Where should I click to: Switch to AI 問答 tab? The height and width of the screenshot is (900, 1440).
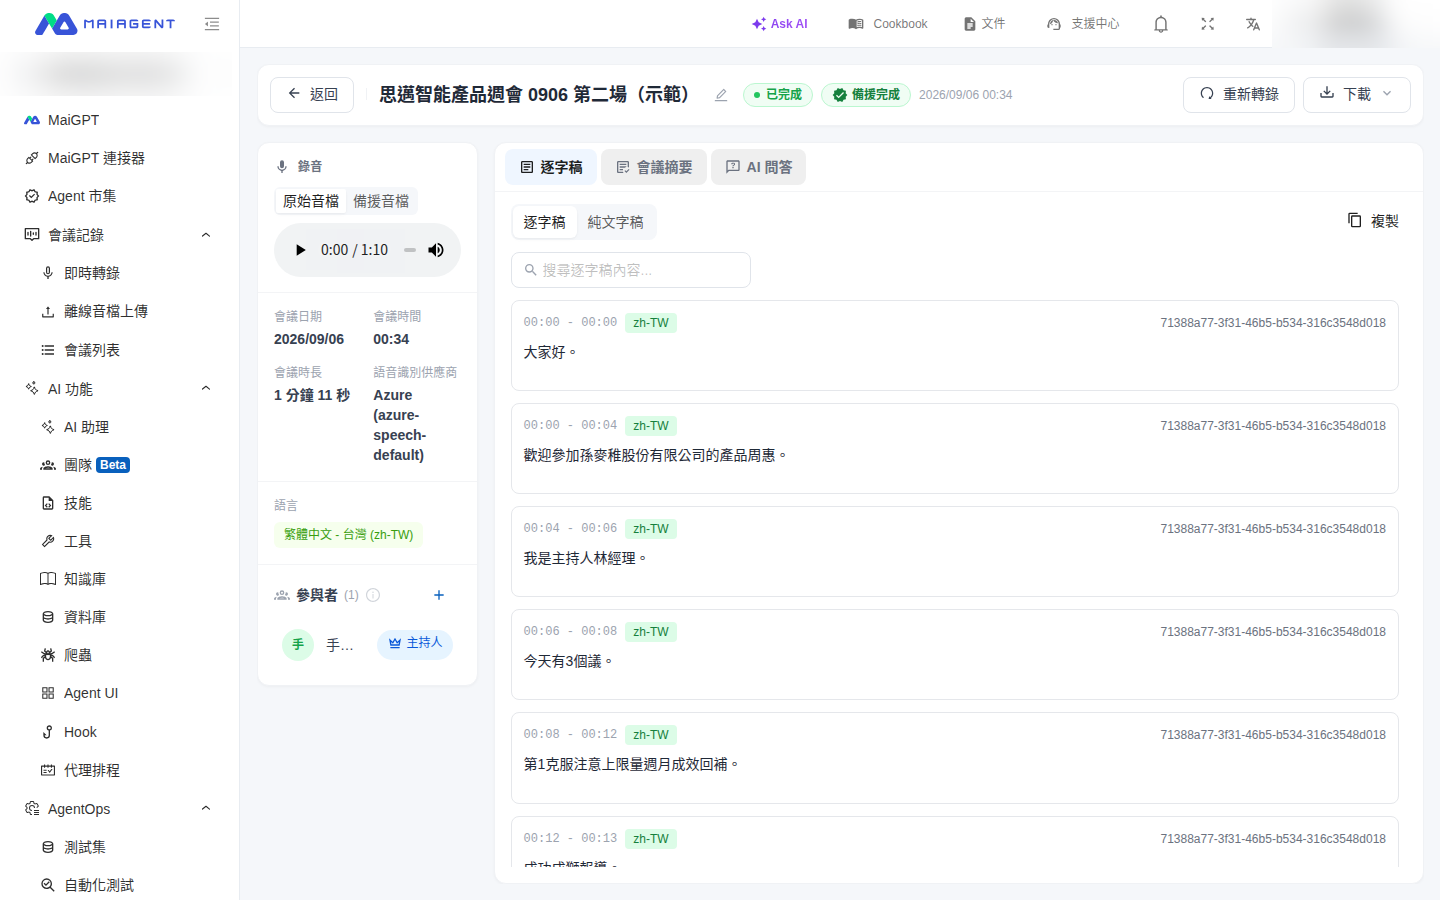point(758,167)
